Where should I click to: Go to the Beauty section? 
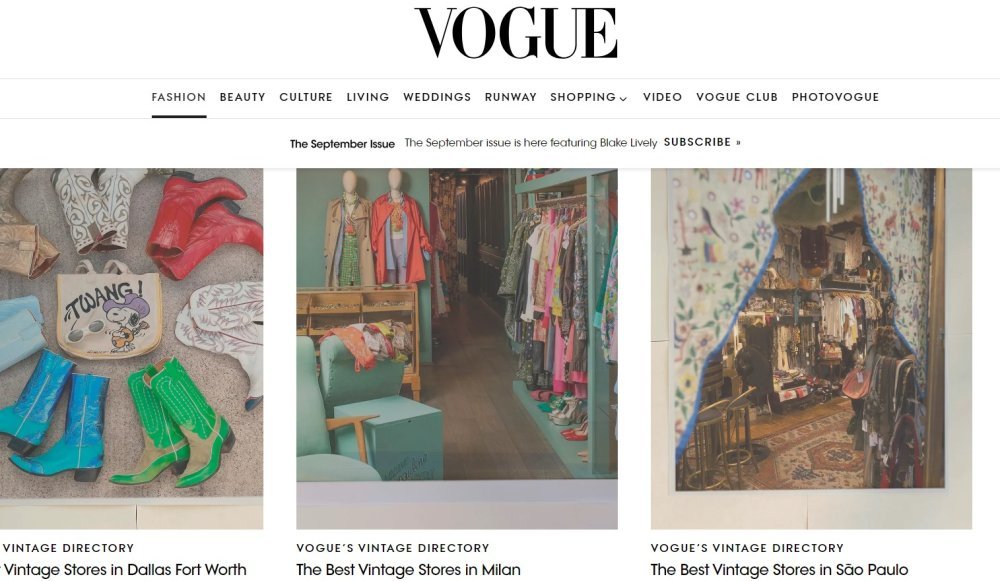[x=242, y=97]
